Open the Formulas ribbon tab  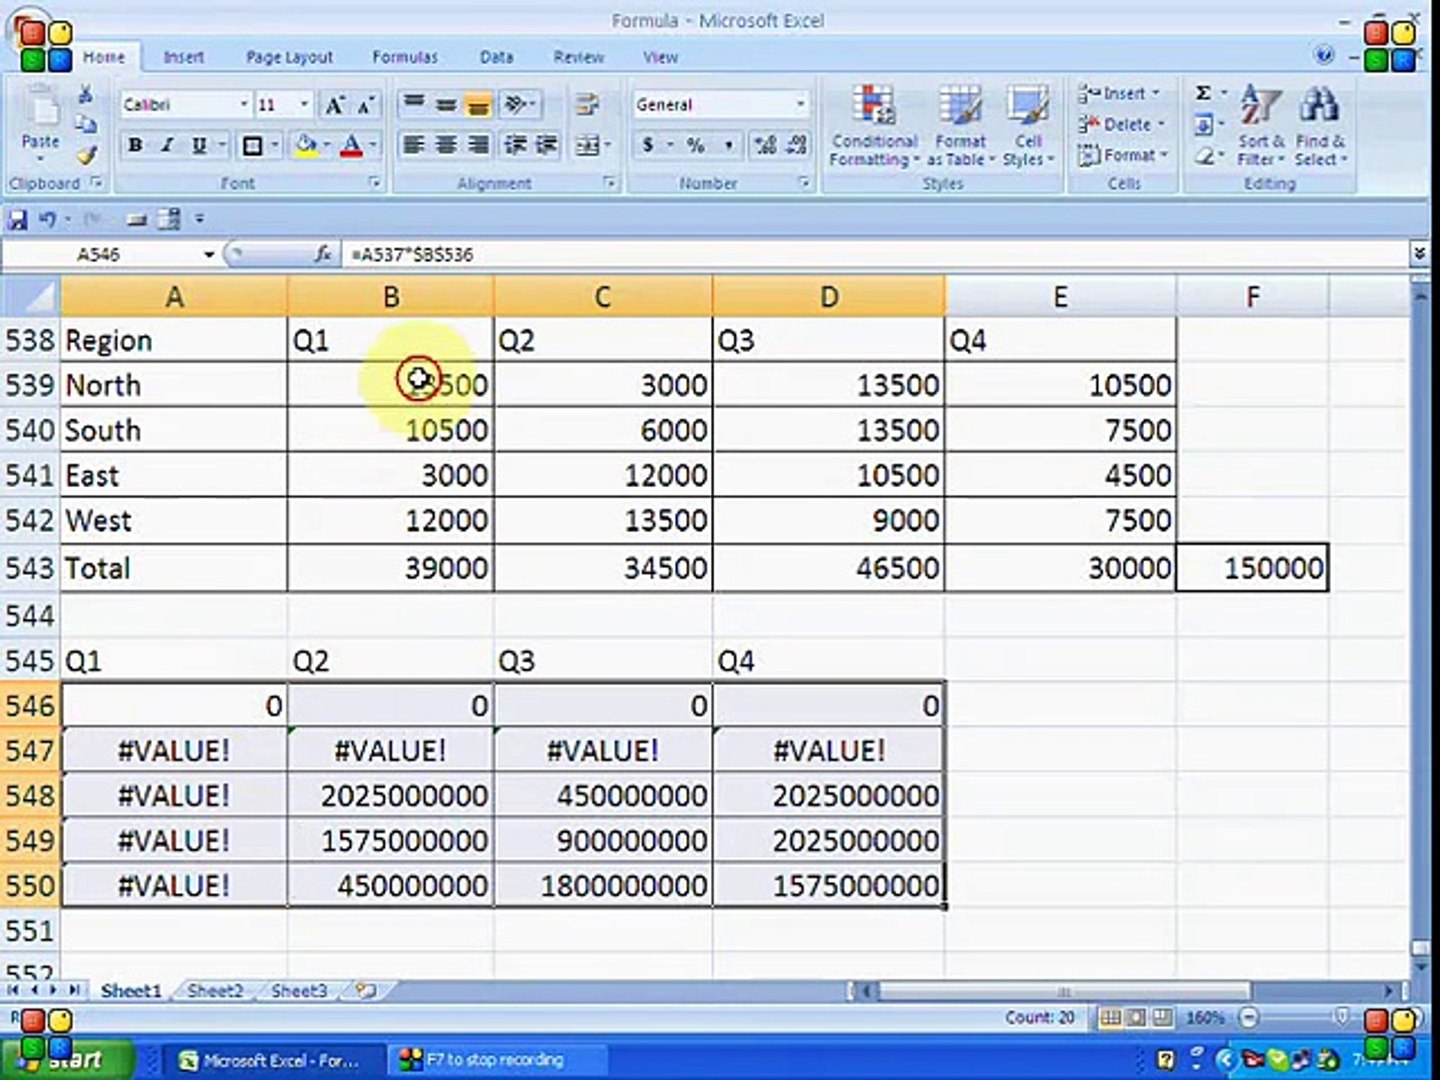point(405,57)
